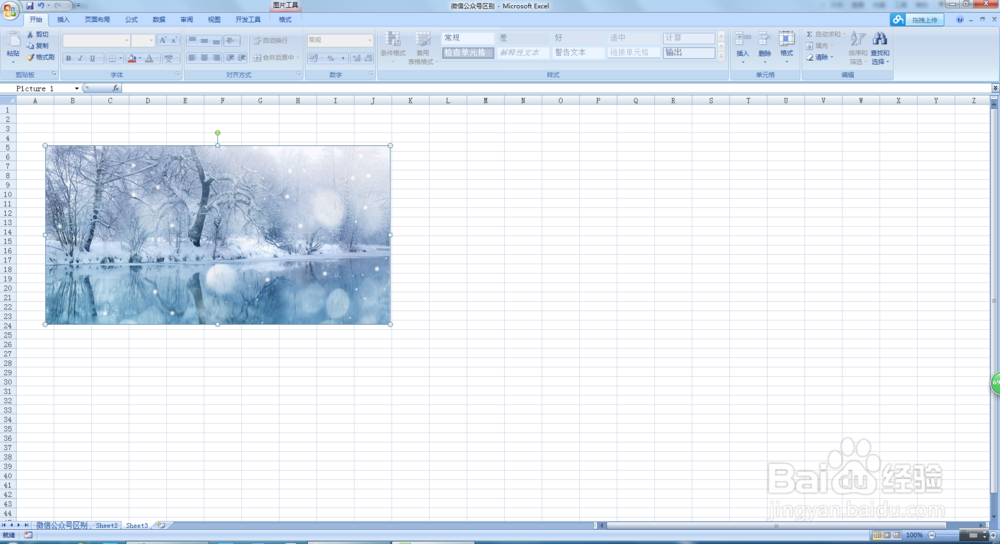Center text horizontally
This screenshot has height=544, width=1000.
[204, 57]
